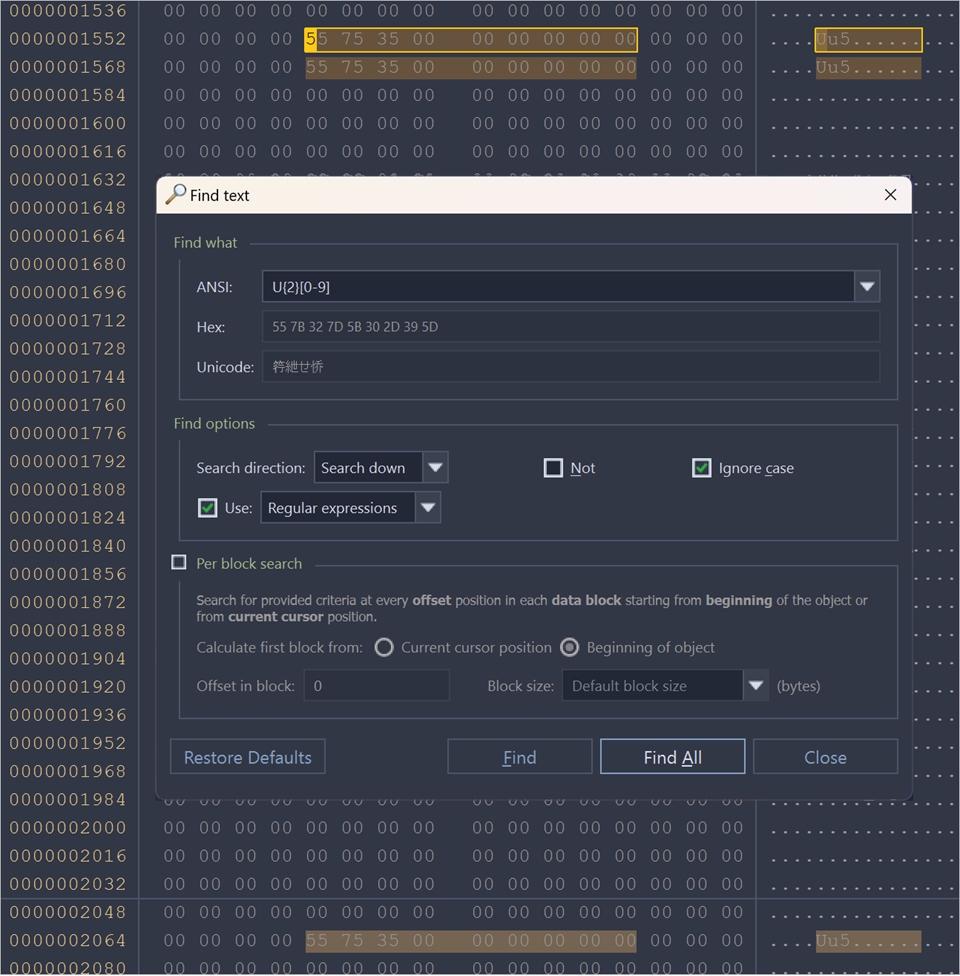Click the Hex search value field

tap(570, 327)
